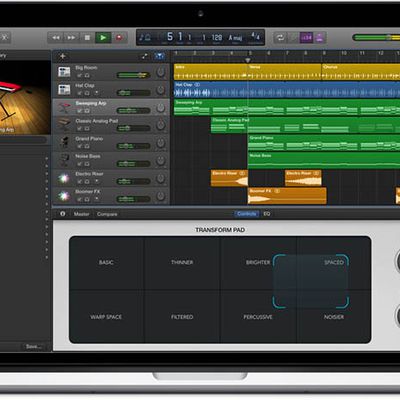The height and width of the screenshot is (400, 400).
Task: Toggle the purple Metronome button
Action: pos(320,38)
